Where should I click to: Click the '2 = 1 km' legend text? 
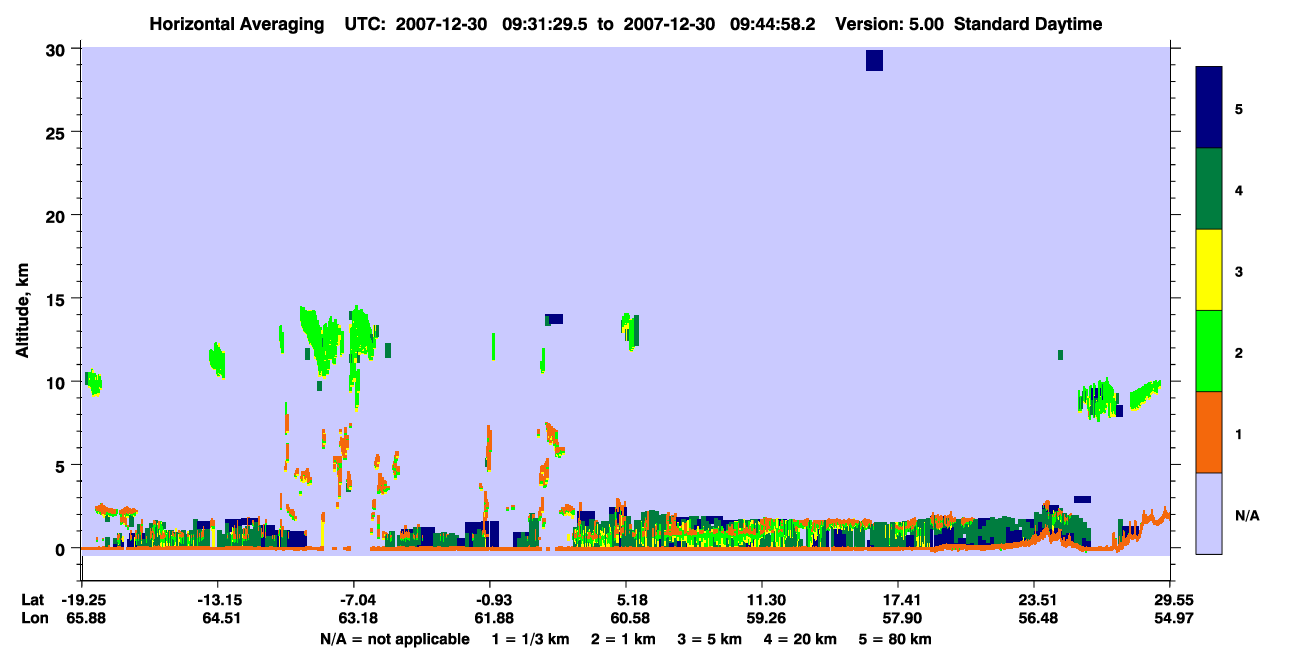623,638
